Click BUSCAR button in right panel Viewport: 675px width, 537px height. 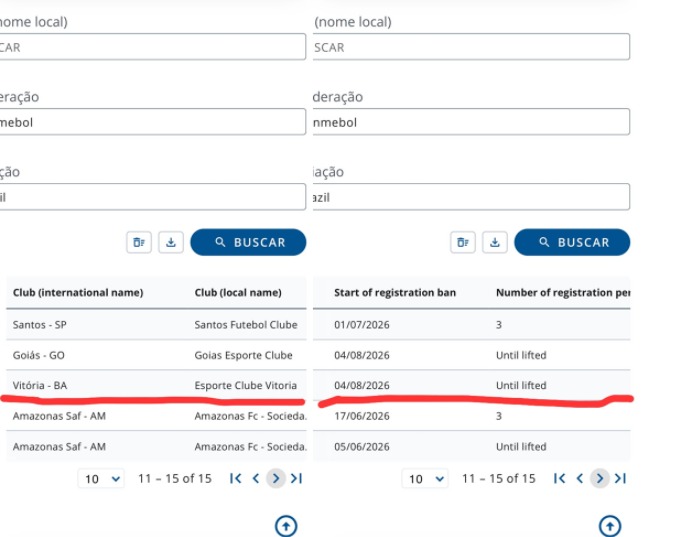pyautogui.click(x=572, y=242)
